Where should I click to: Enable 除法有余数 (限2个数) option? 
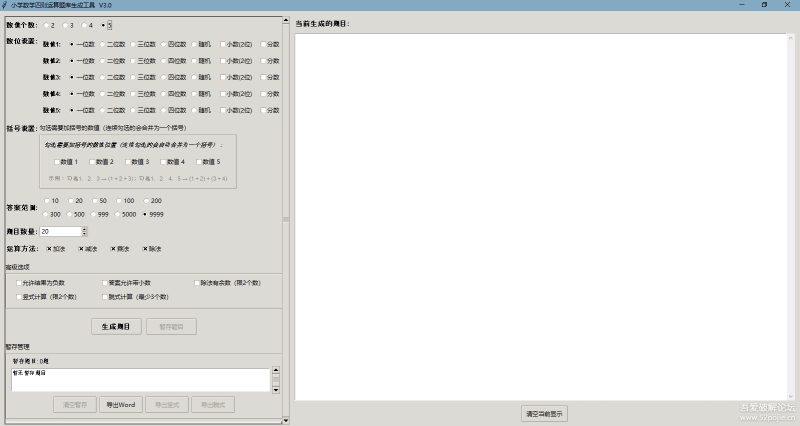[228, 283]
